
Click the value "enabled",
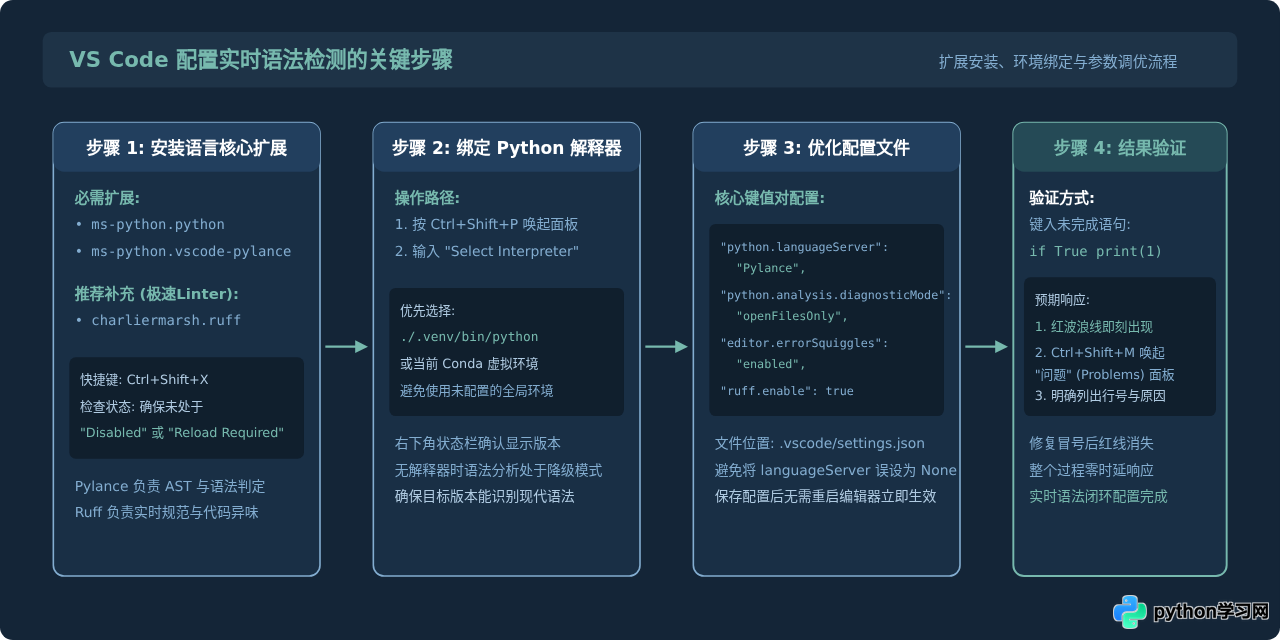(771, 365)
